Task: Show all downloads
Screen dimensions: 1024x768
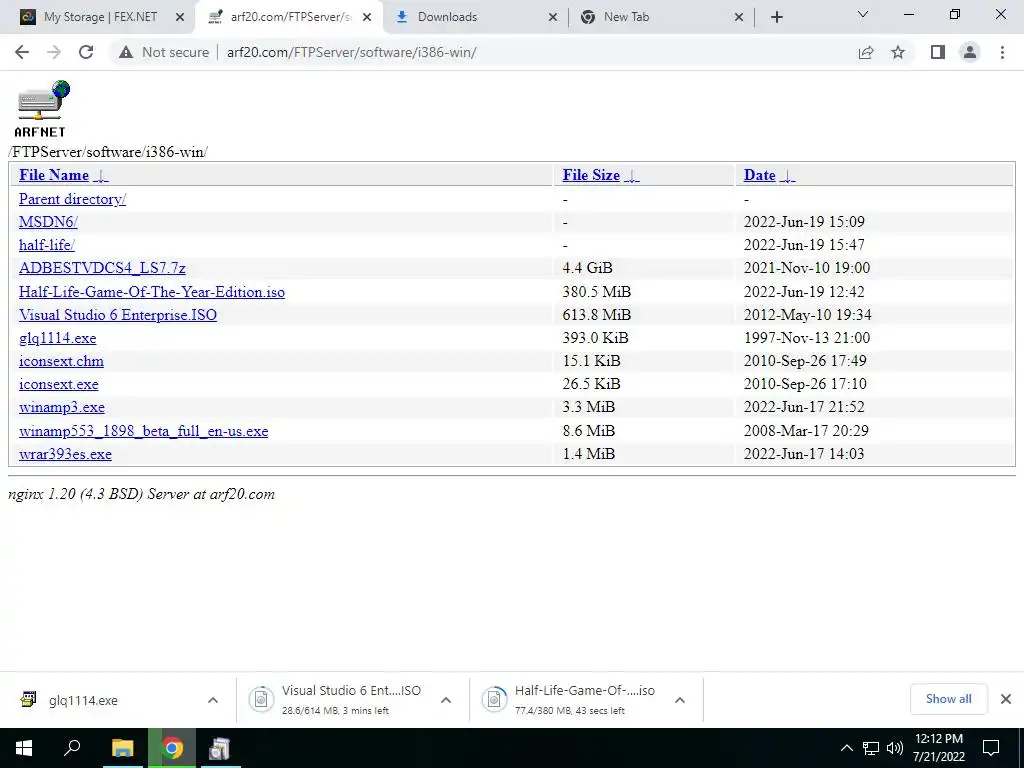Action: point(948,699)
